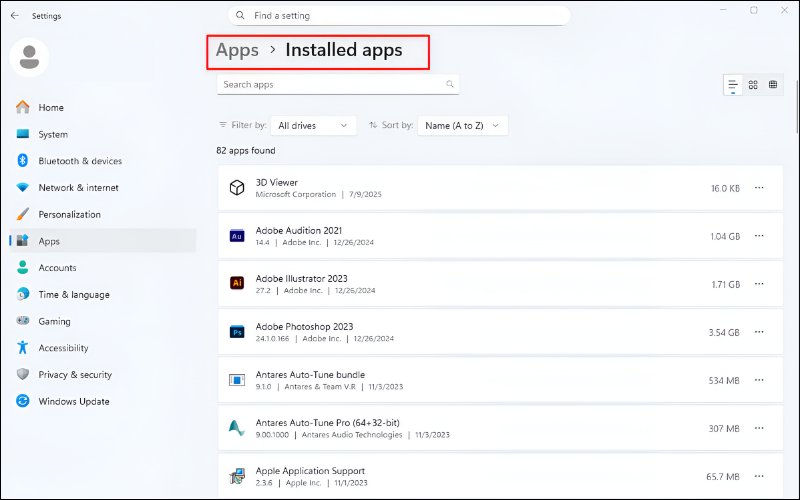
Task: Click the back arrow in Settings
Action: (x=14, y=16)
